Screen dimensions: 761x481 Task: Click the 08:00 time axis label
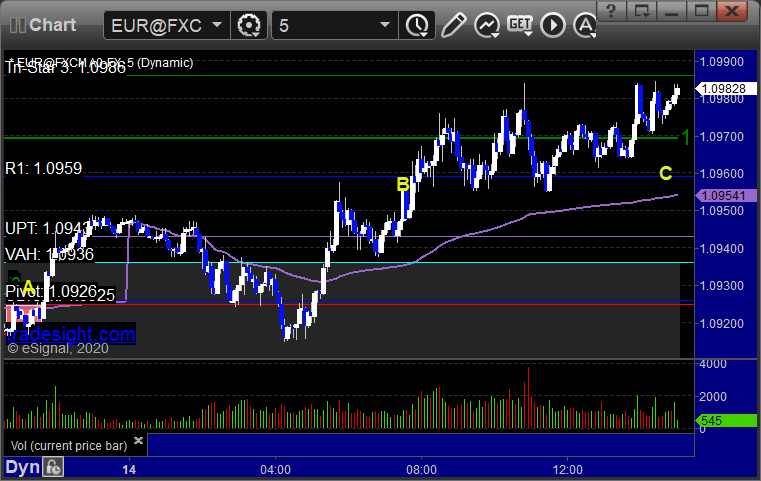pyautogui.click(x=421, y=470)
